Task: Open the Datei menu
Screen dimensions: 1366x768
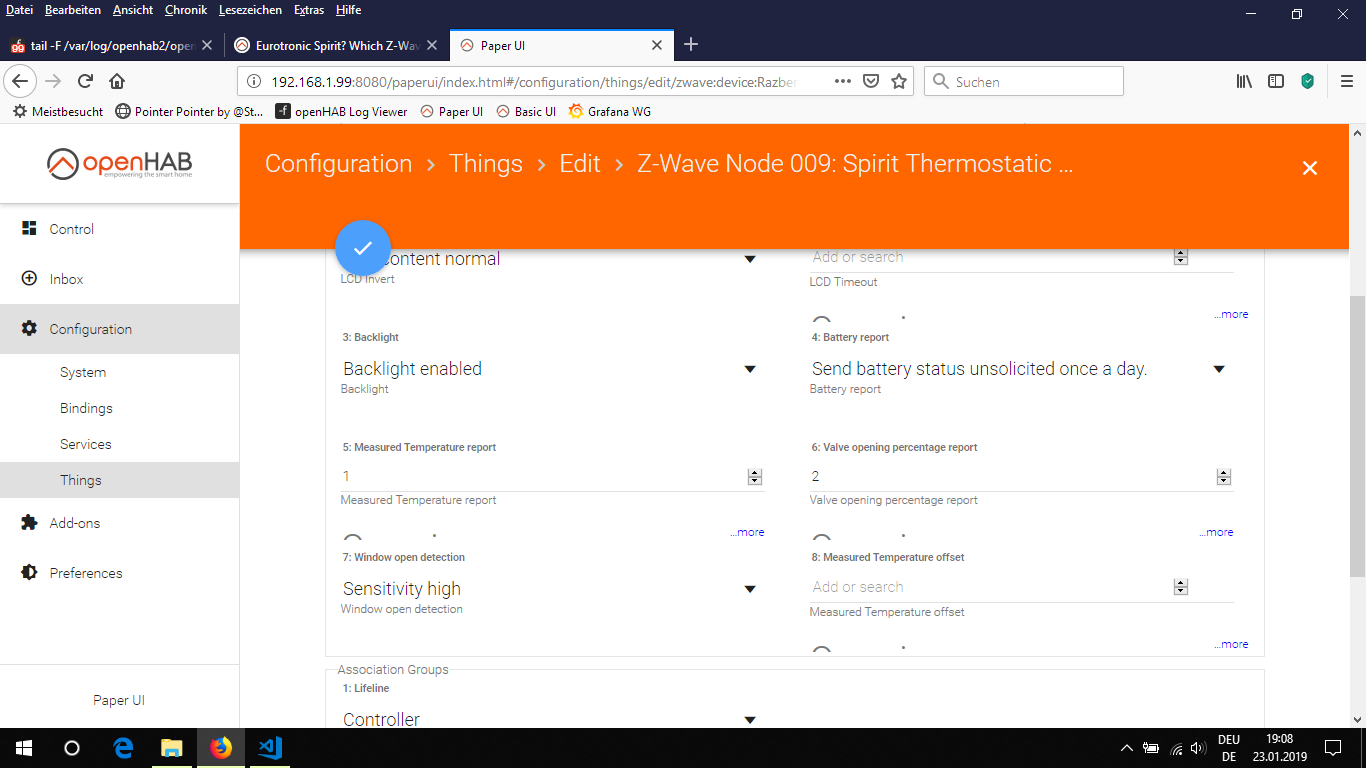Action: tap(19, 10)
